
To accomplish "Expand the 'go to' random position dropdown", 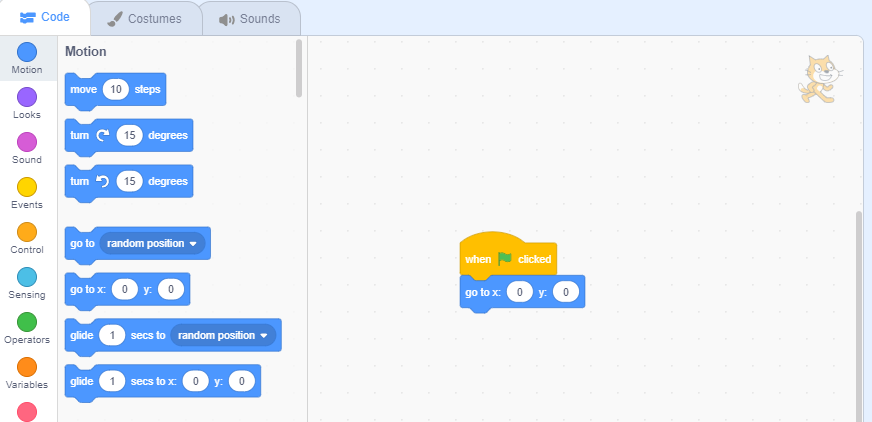I will tap(153, 243).
